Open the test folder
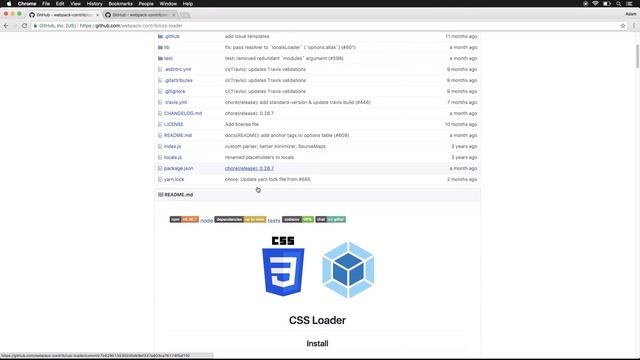Image resolution: width=640 pixels, height=360 pixels. [x=168, y=58]
